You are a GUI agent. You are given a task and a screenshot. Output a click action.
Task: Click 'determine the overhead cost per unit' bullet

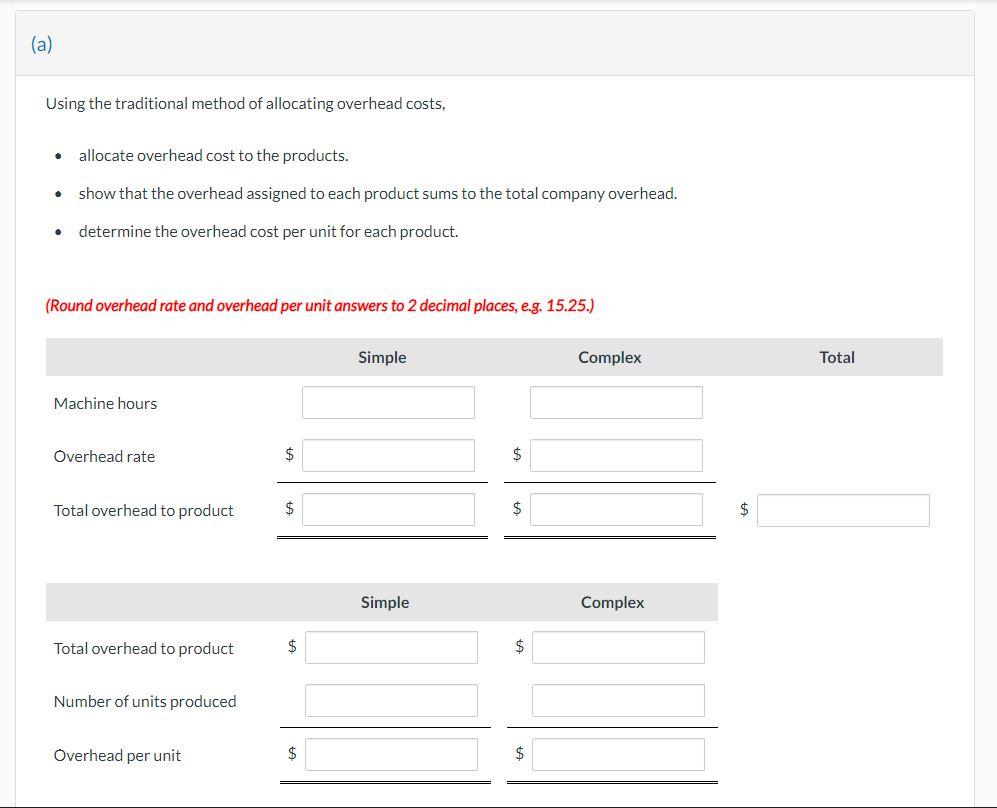268,231
